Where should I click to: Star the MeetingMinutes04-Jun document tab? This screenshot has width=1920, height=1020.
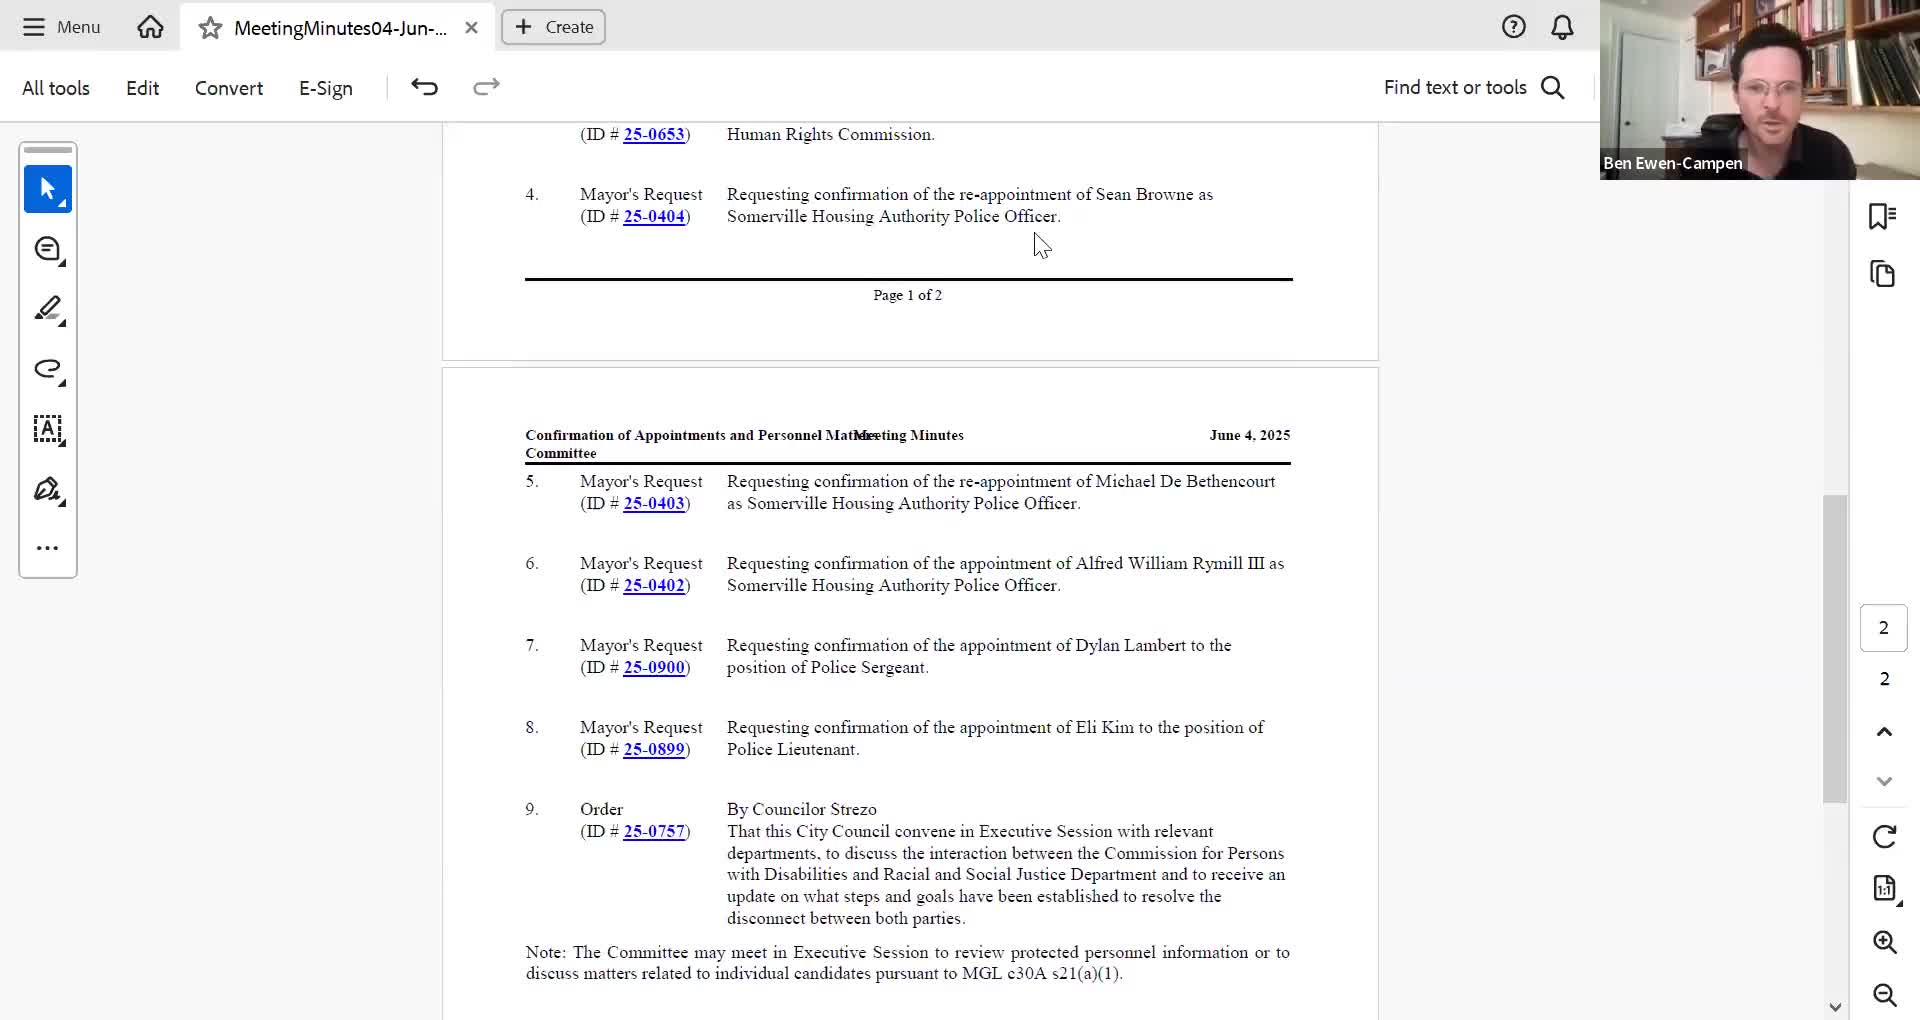pyautogui.click(x=210, y=28)
